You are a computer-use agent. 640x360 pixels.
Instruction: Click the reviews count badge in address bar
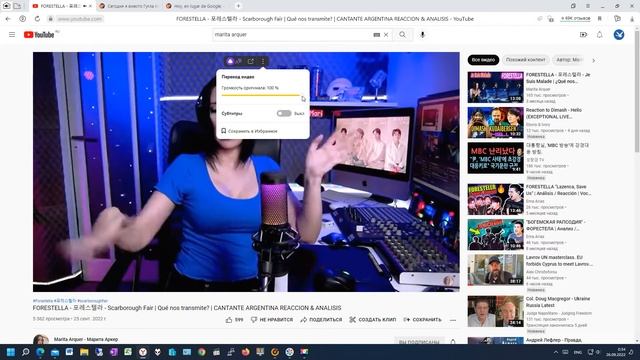tap(575, 19)
